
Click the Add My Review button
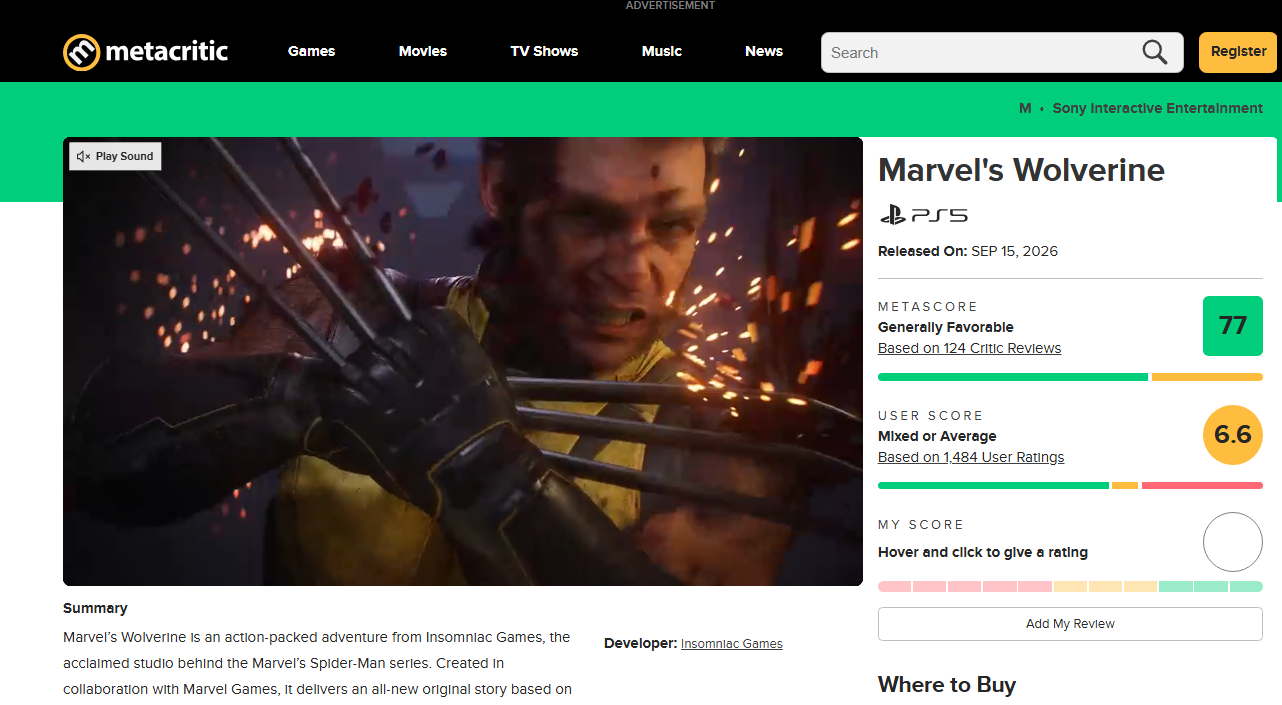click(x=1070, y=623)
